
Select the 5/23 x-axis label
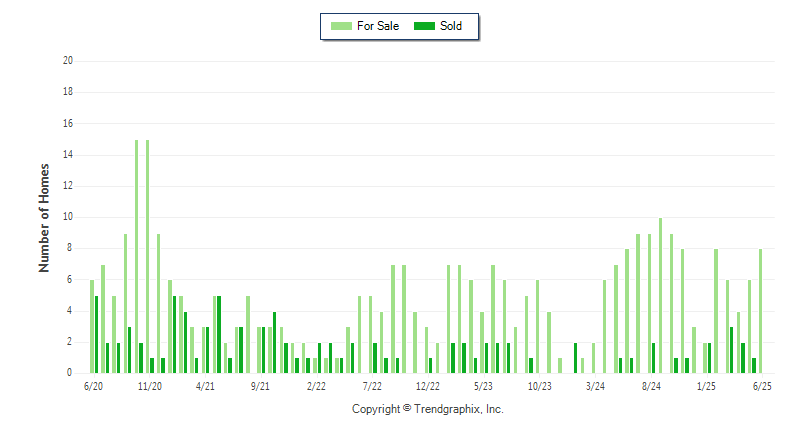pos(483,387)
